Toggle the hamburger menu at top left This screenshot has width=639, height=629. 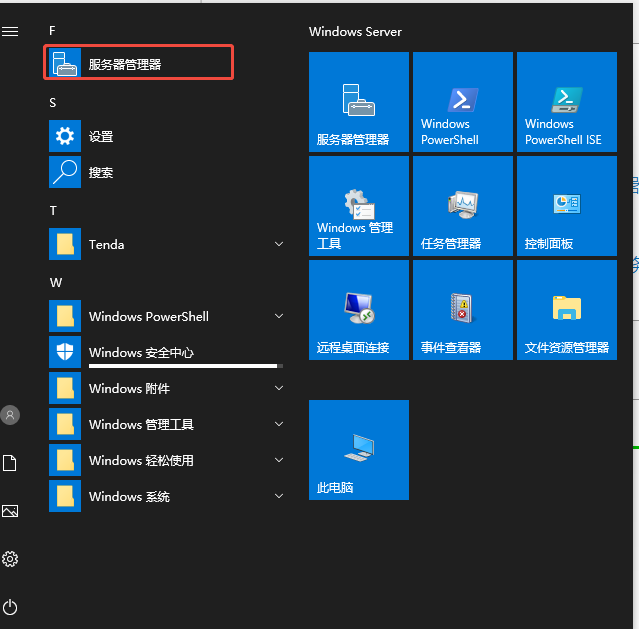[10, 32]
